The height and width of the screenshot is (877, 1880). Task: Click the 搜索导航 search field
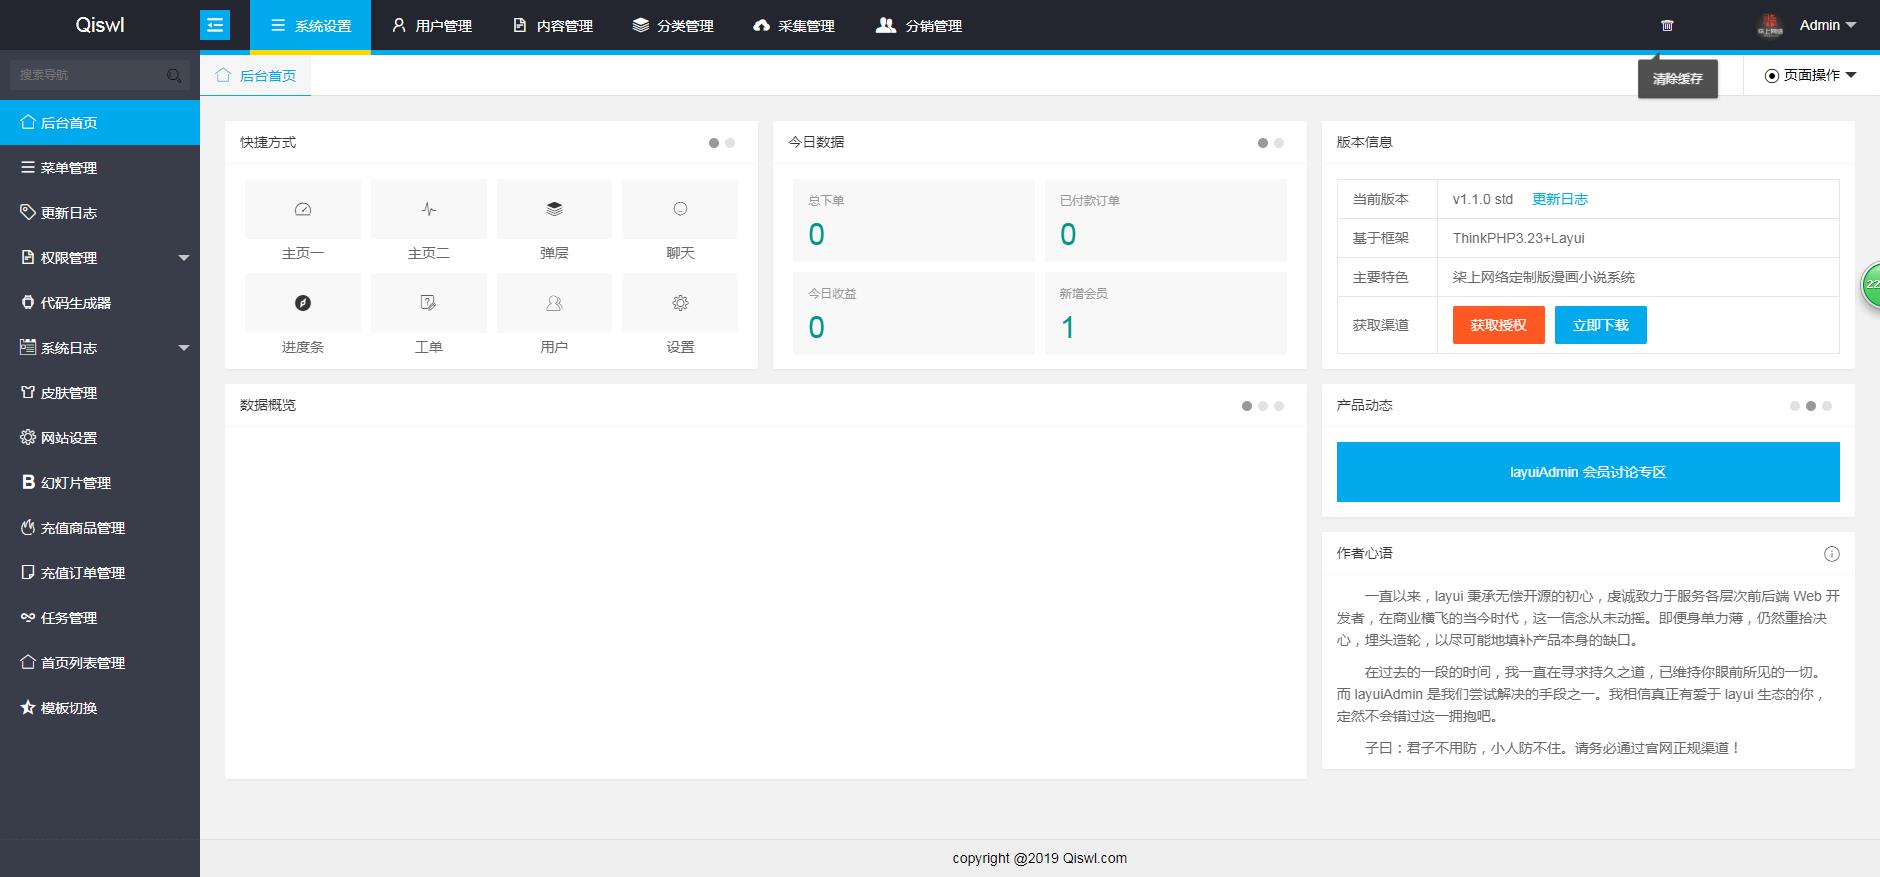point(90,75)
